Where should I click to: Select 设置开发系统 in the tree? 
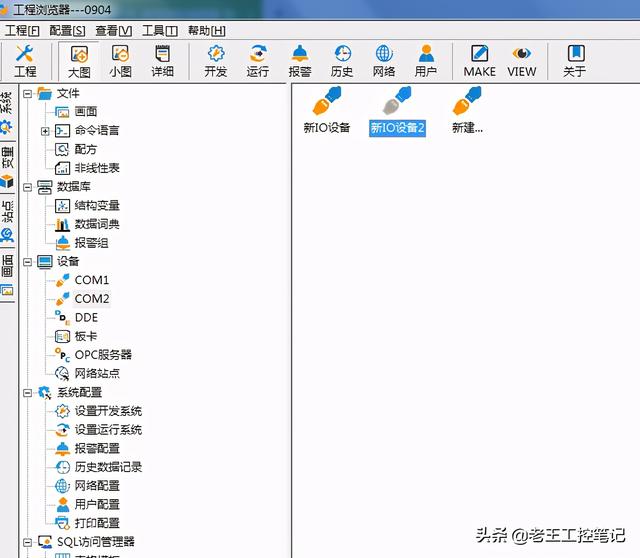(x=108, y=411)
